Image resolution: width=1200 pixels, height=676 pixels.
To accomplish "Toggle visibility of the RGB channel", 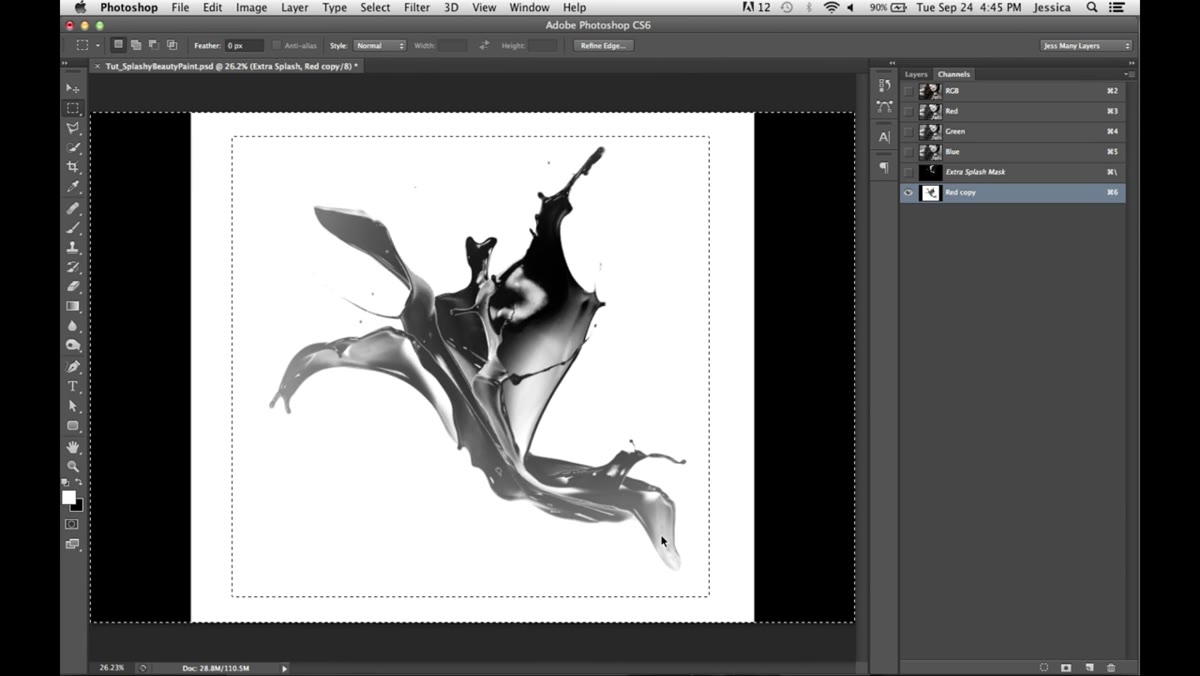I will coord(908,91).
